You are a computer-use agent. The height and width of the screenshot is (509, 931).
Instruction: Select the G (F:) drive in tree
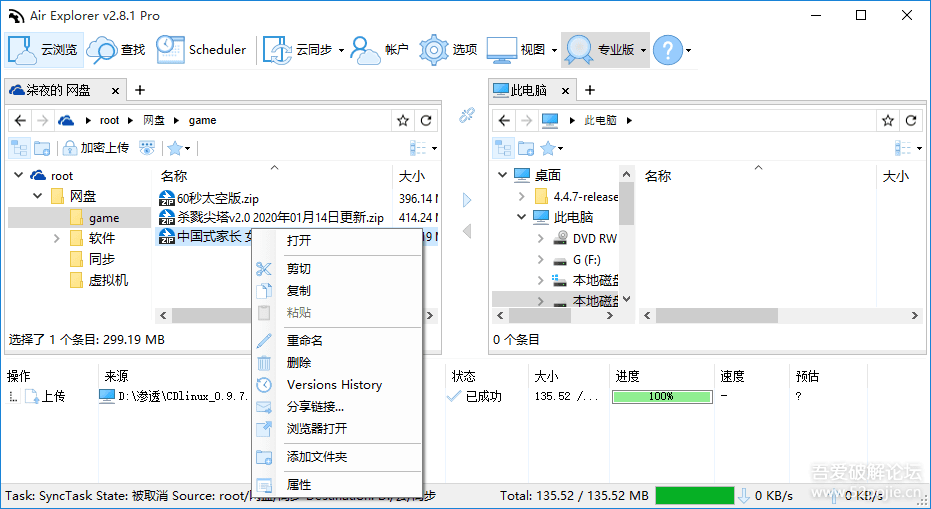587,260
